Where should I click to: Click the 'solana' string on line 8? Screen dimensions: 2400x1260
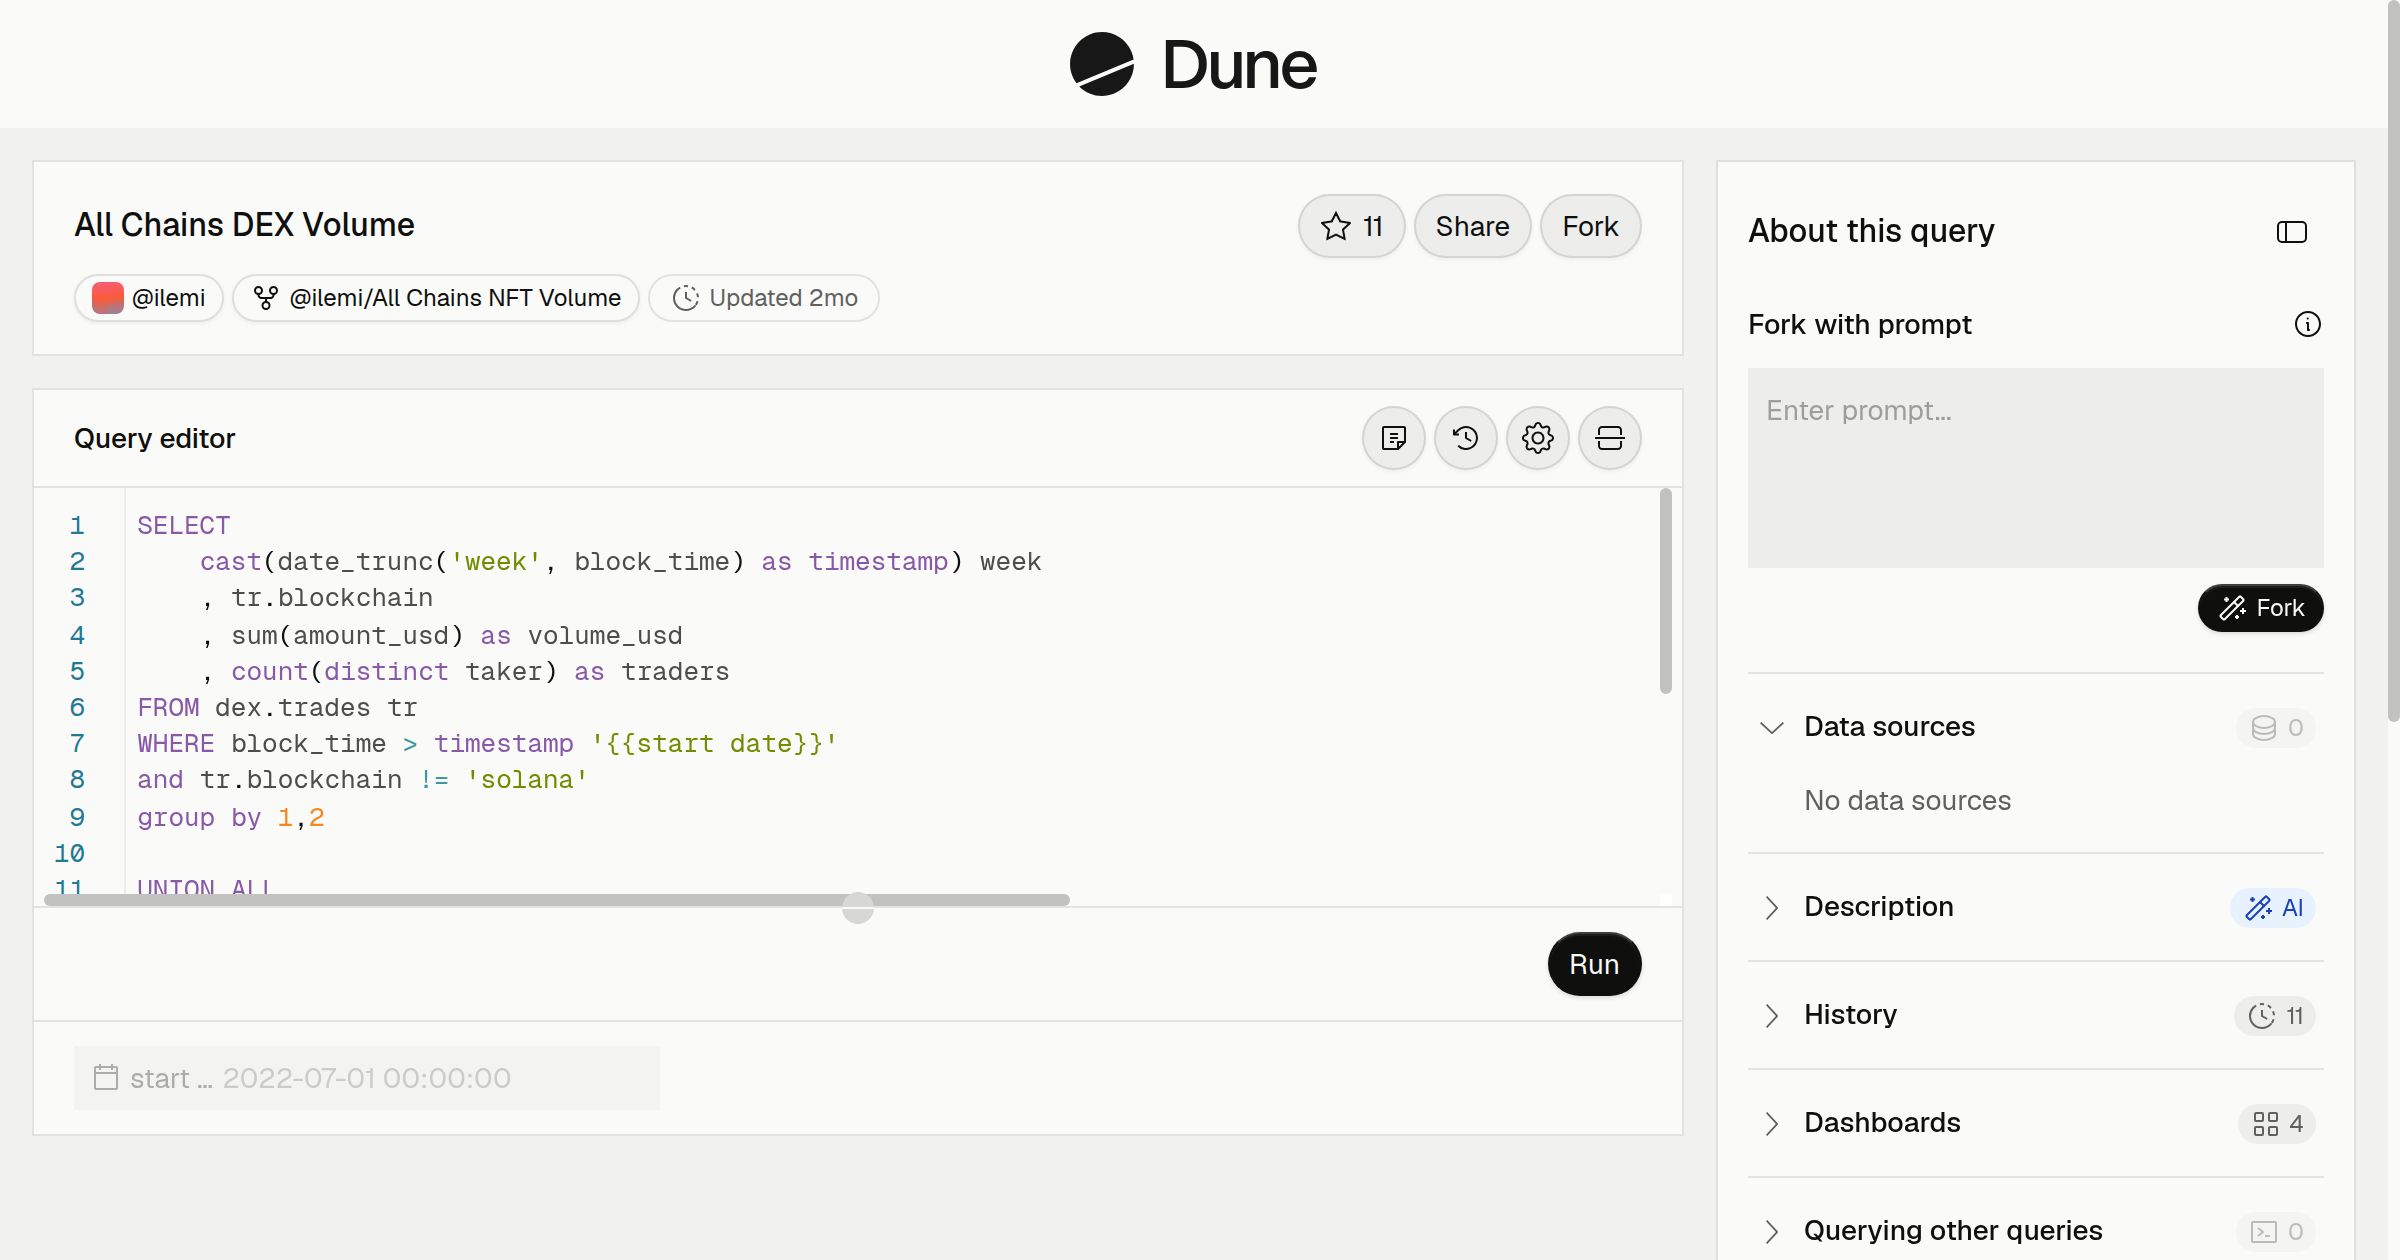[x=526, y=779]
